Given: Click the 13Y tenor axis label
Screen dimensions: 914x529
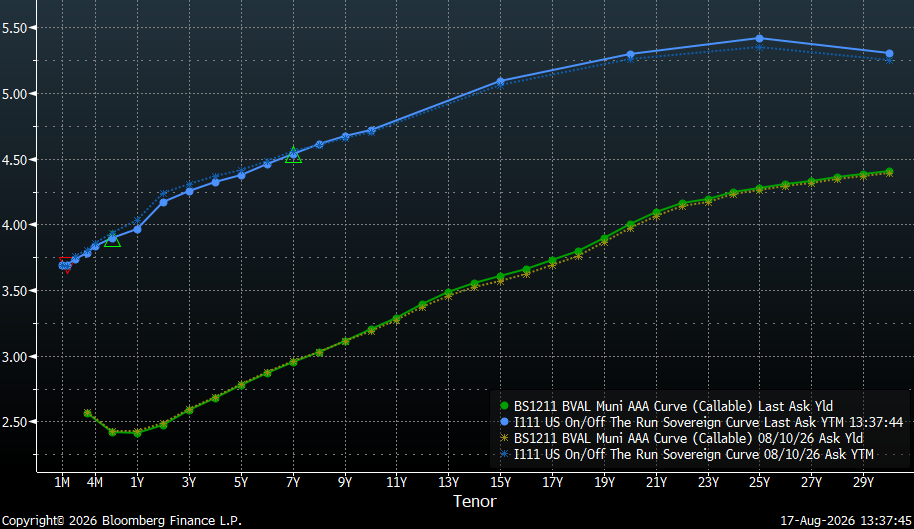Looking at the screenshot, I should 448,482.
